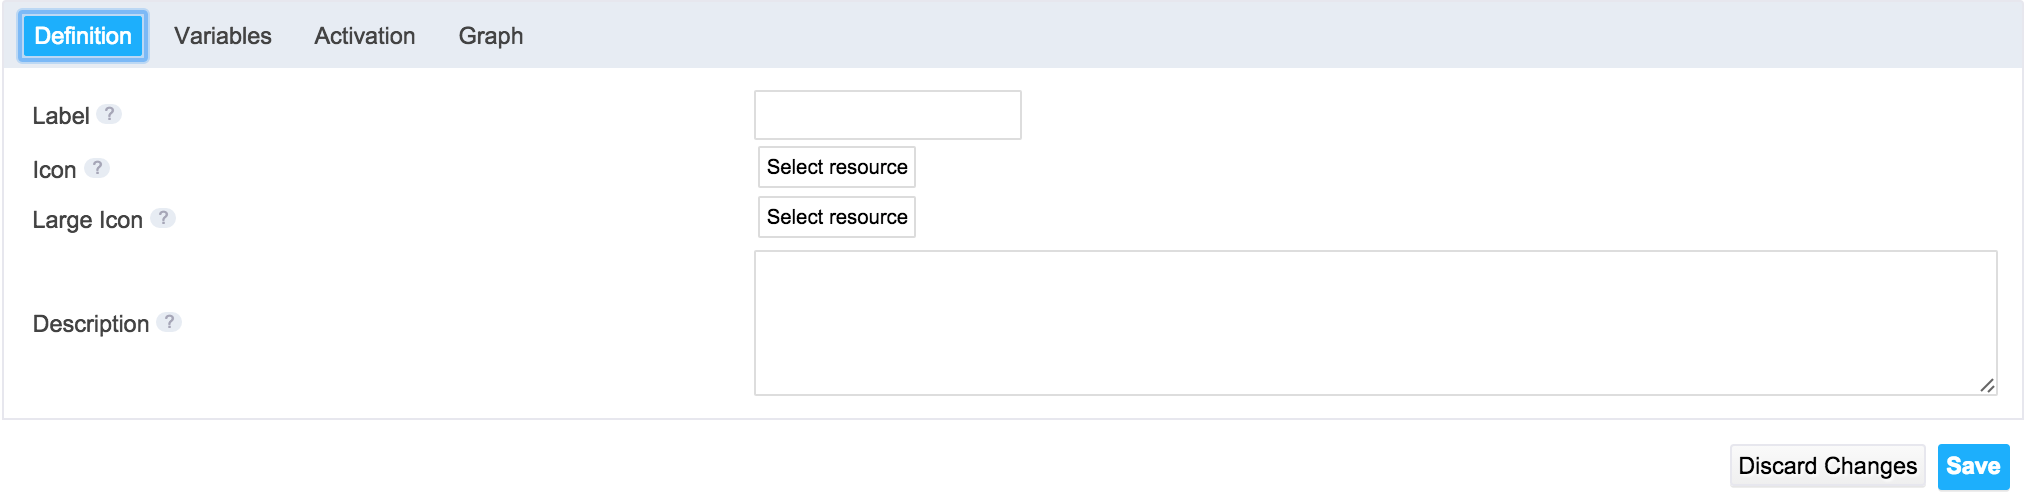The height and width of the screenshot is (498, 2026).
Task: Click the question mark beside Icon
Action: click(97, 168)
